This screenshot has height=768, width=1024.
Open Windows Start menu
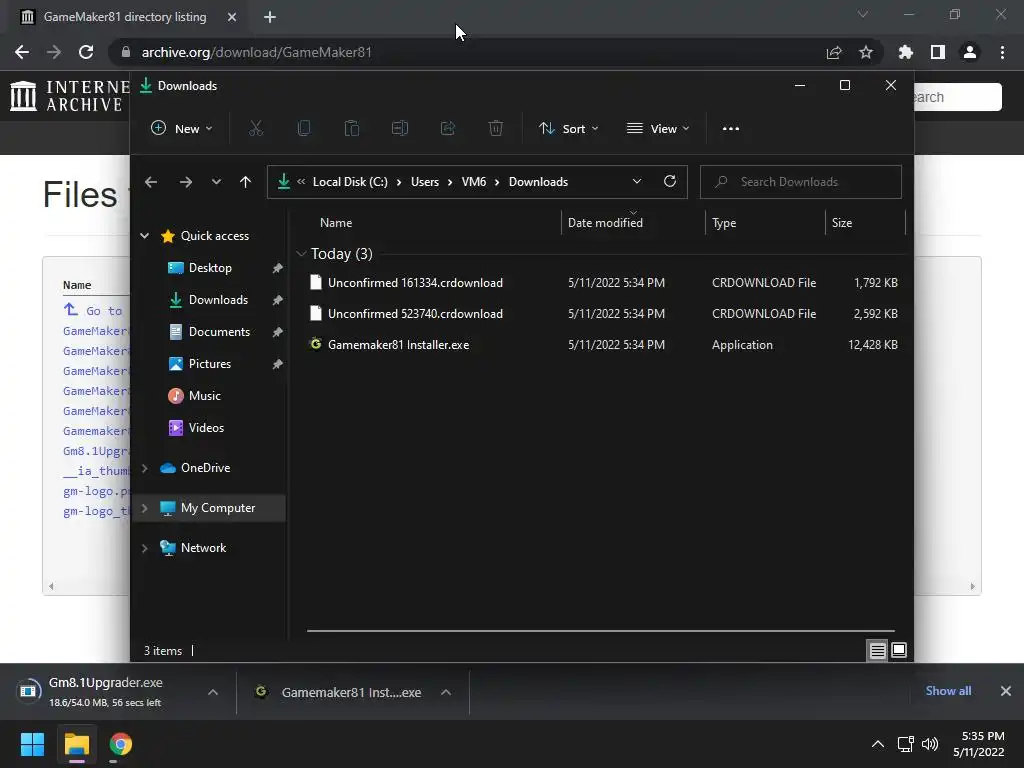tap(32, 744)
